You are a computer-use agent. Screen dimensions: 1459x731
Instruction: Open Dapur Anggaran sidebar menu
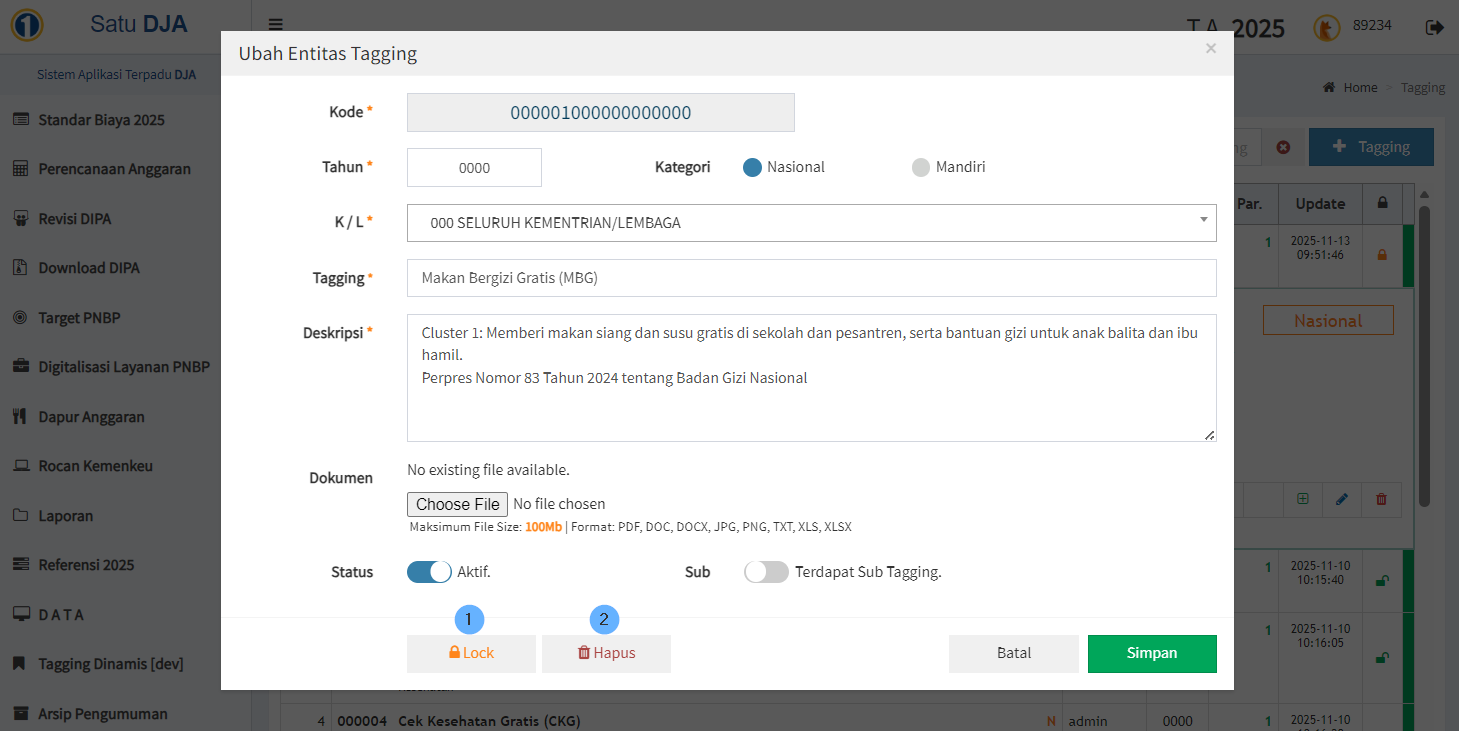91,417
